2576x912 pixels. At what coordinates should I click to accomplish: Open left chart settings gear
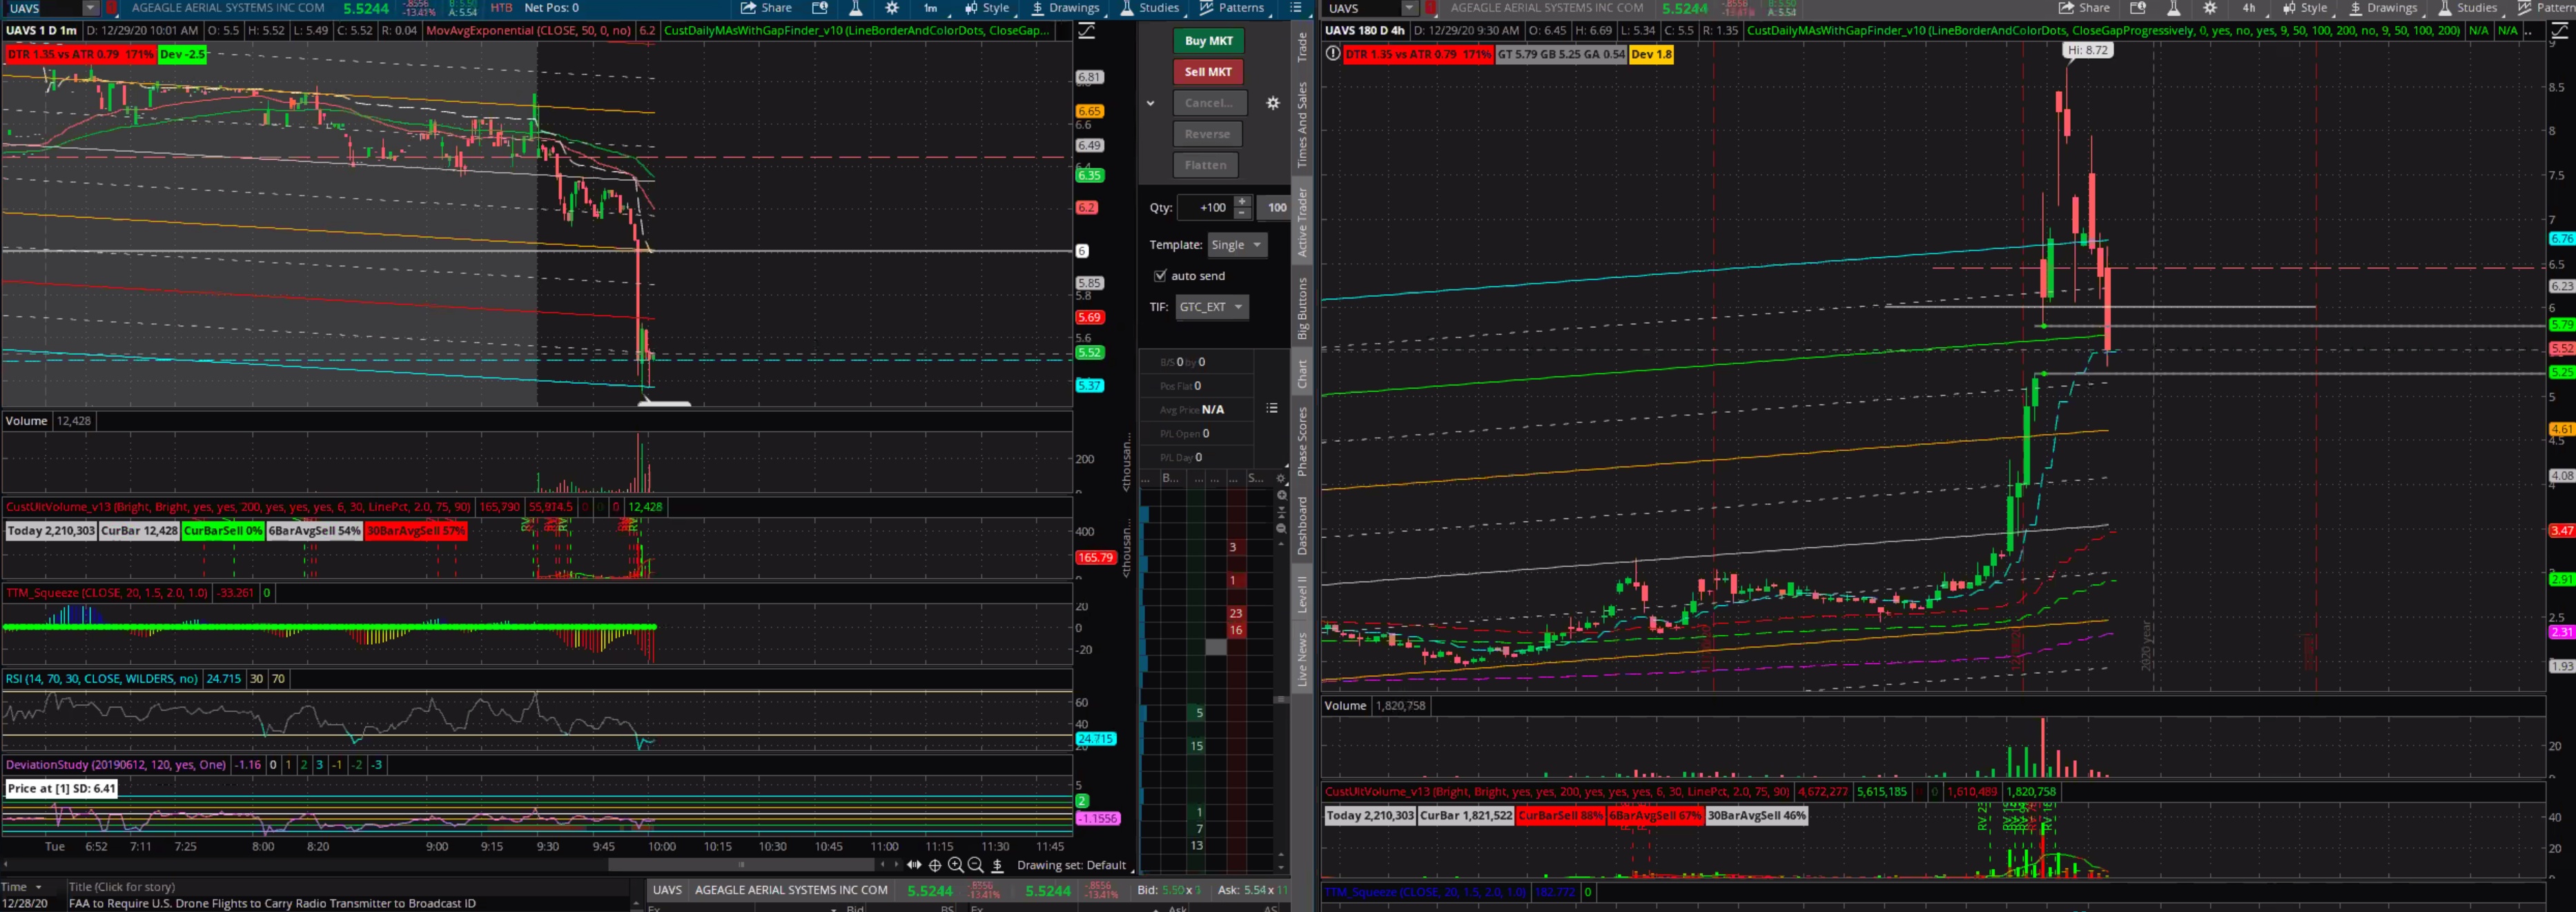pyautogui.click(x=892, y=8)
